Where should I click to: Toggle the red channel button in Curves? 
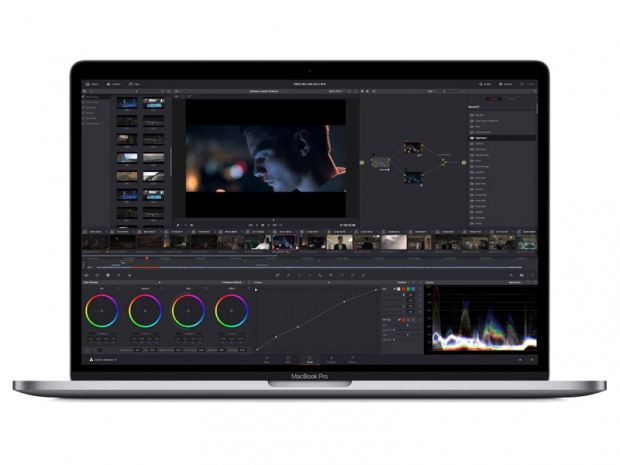403,290
